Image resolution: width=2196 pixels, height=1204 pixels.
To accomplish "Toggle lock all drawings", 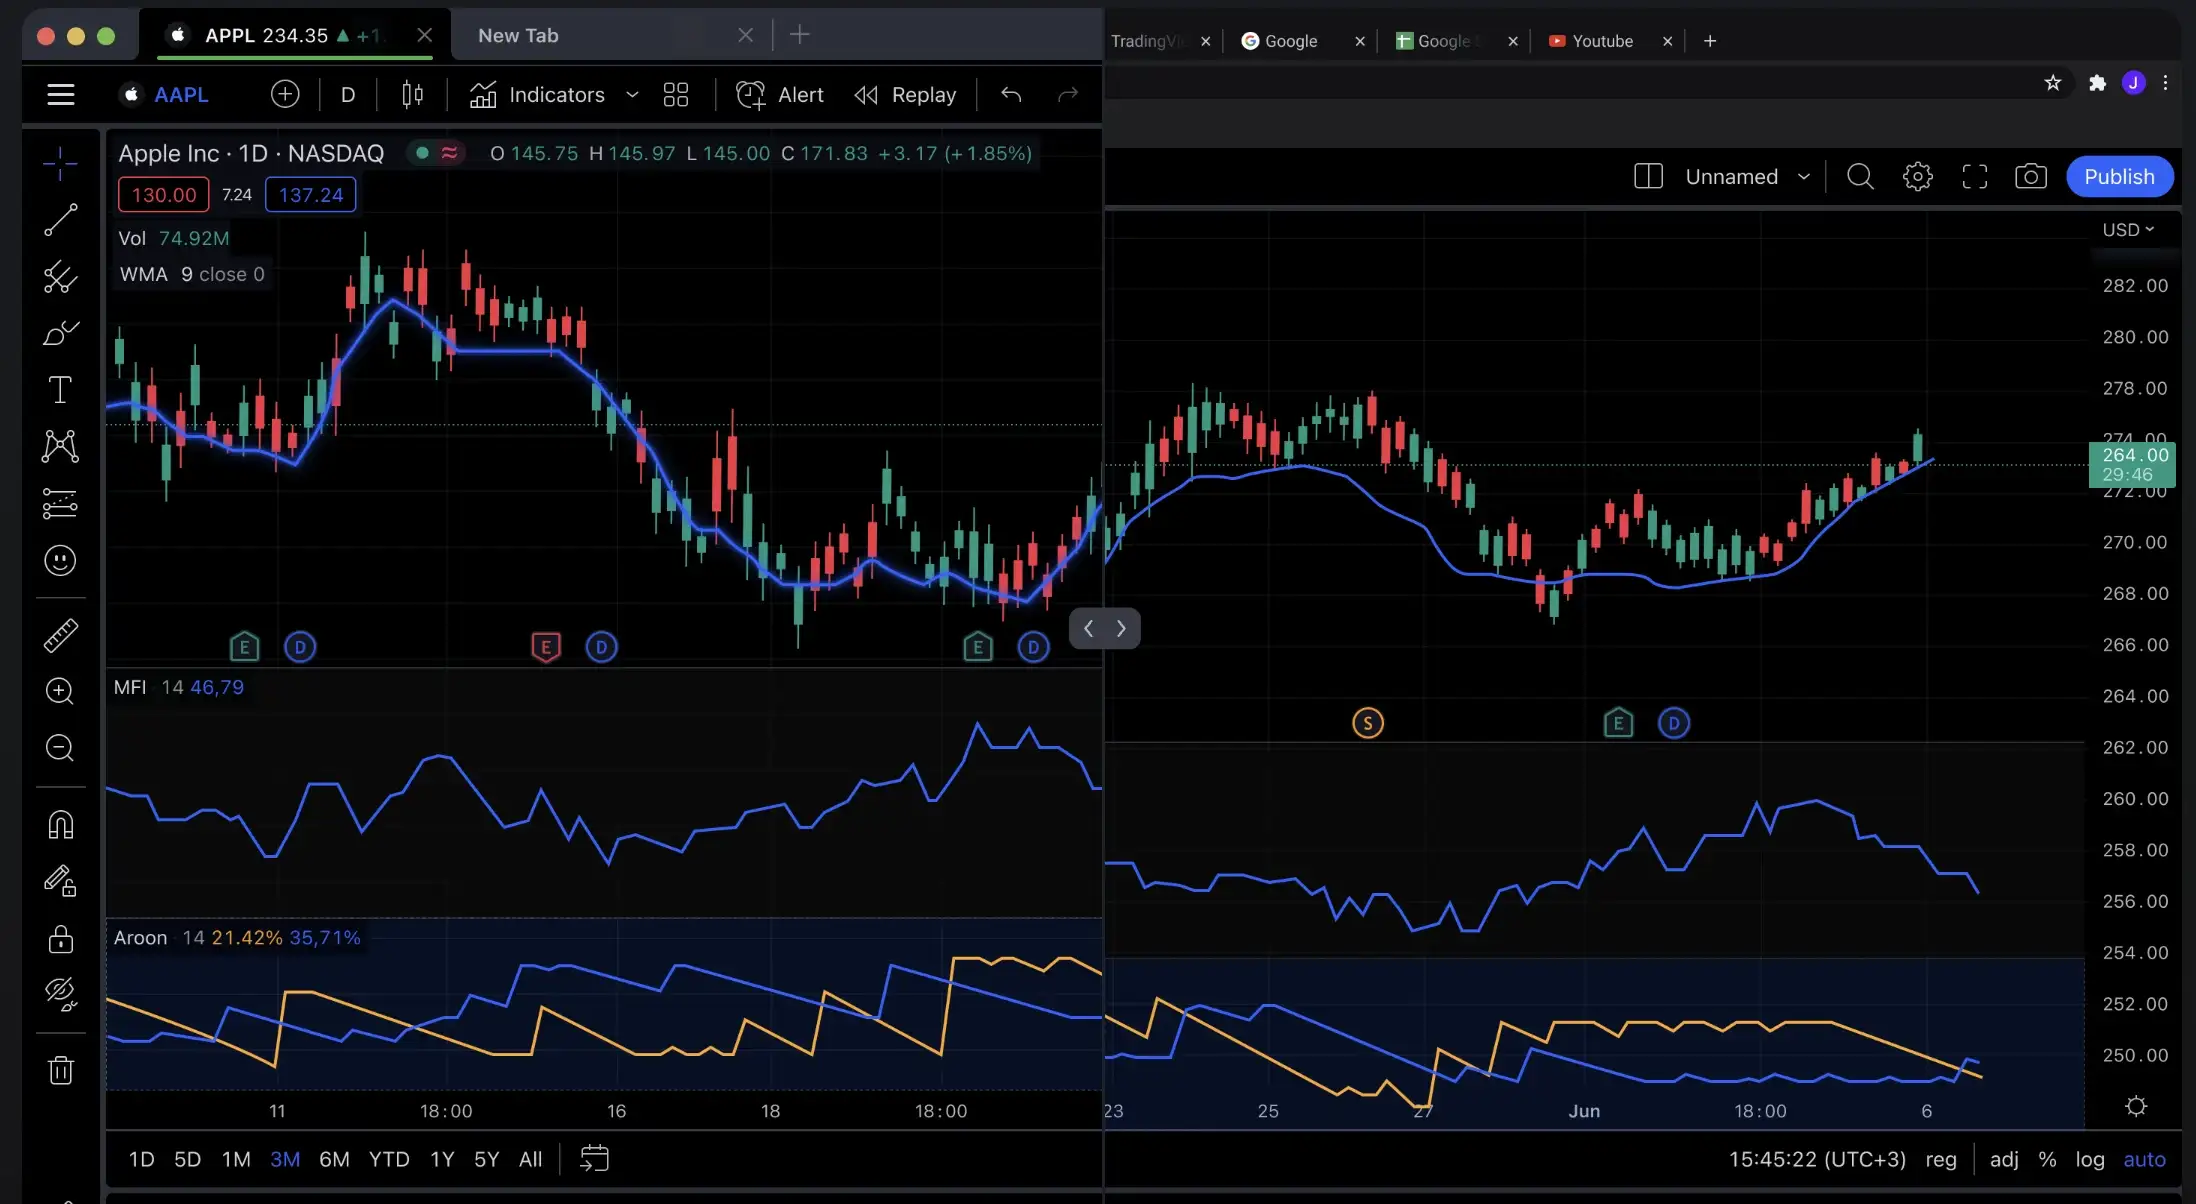I will (x=60, y=939).
